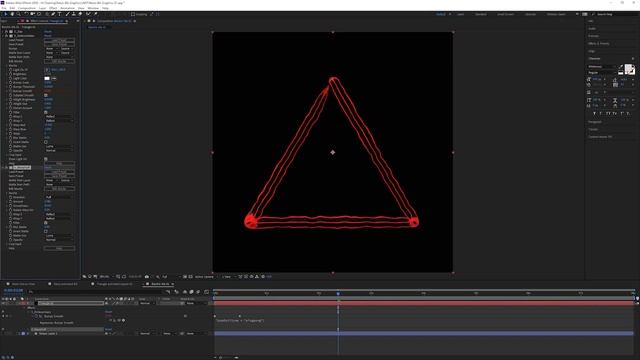This screenshot has width=640, height=360.
Task: Click Reset link for S_Glow effect
Action: (48, 31)
